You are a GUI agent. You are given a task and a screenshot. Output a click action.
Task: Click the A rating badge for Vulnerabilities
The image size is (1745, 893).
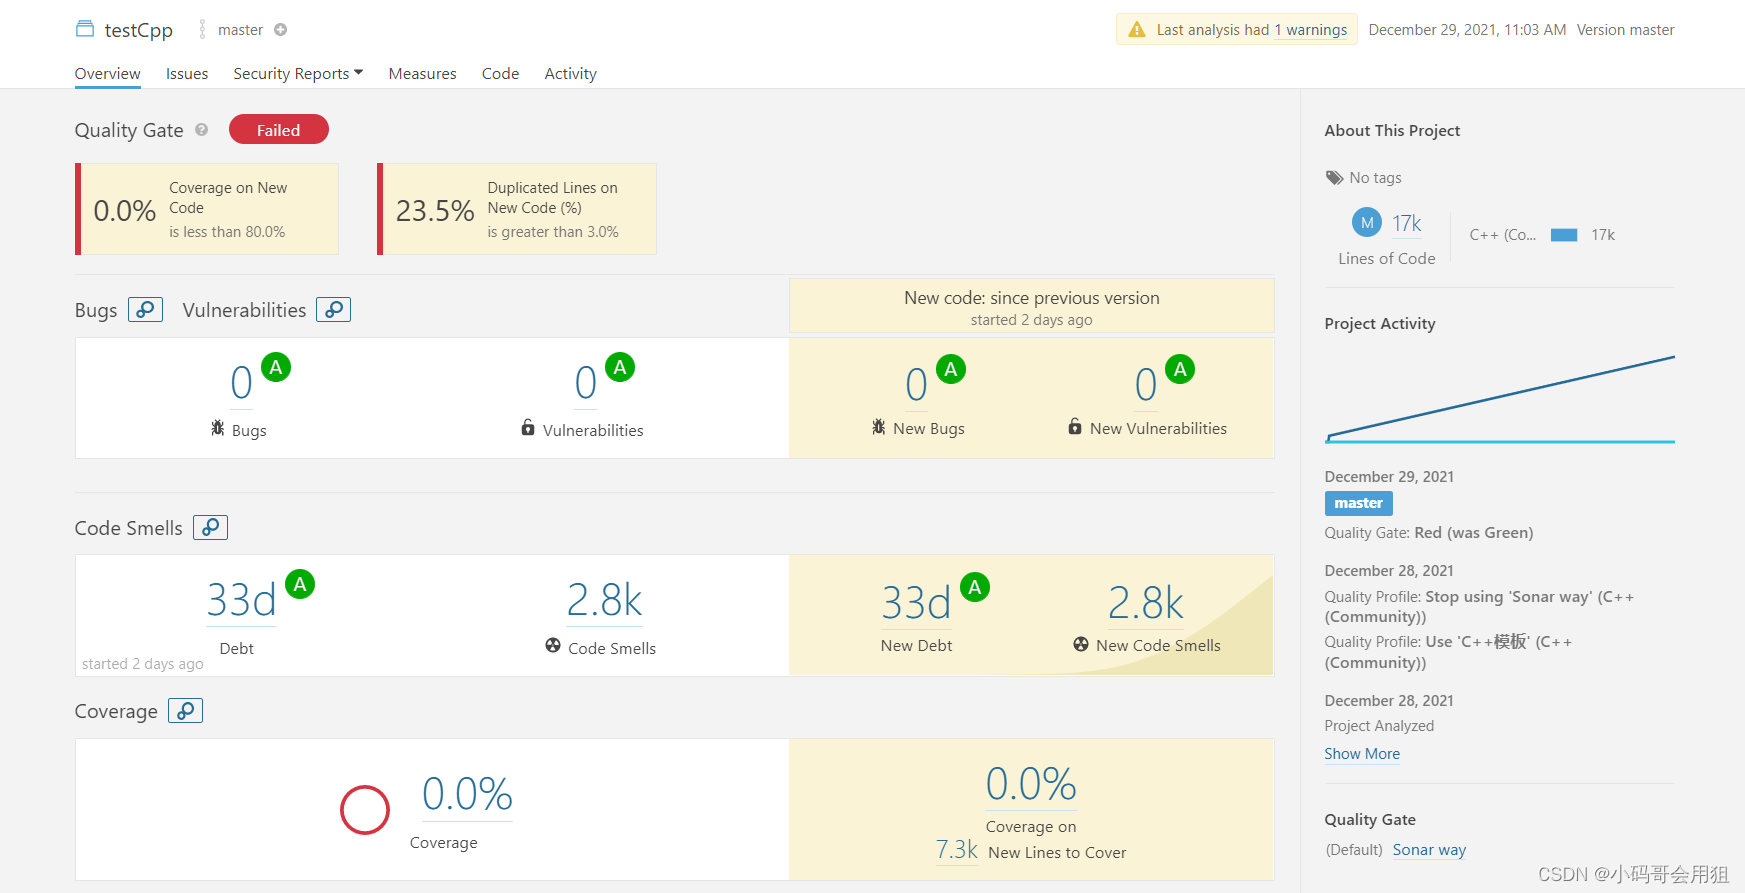click(620, 367)
